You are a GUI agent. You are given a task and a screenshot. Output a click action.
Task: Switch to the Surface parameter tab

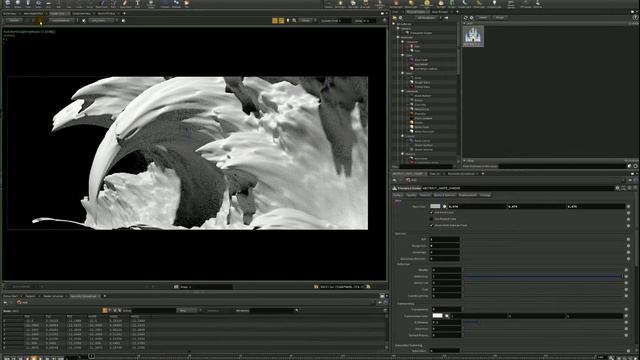click(398, 195)
